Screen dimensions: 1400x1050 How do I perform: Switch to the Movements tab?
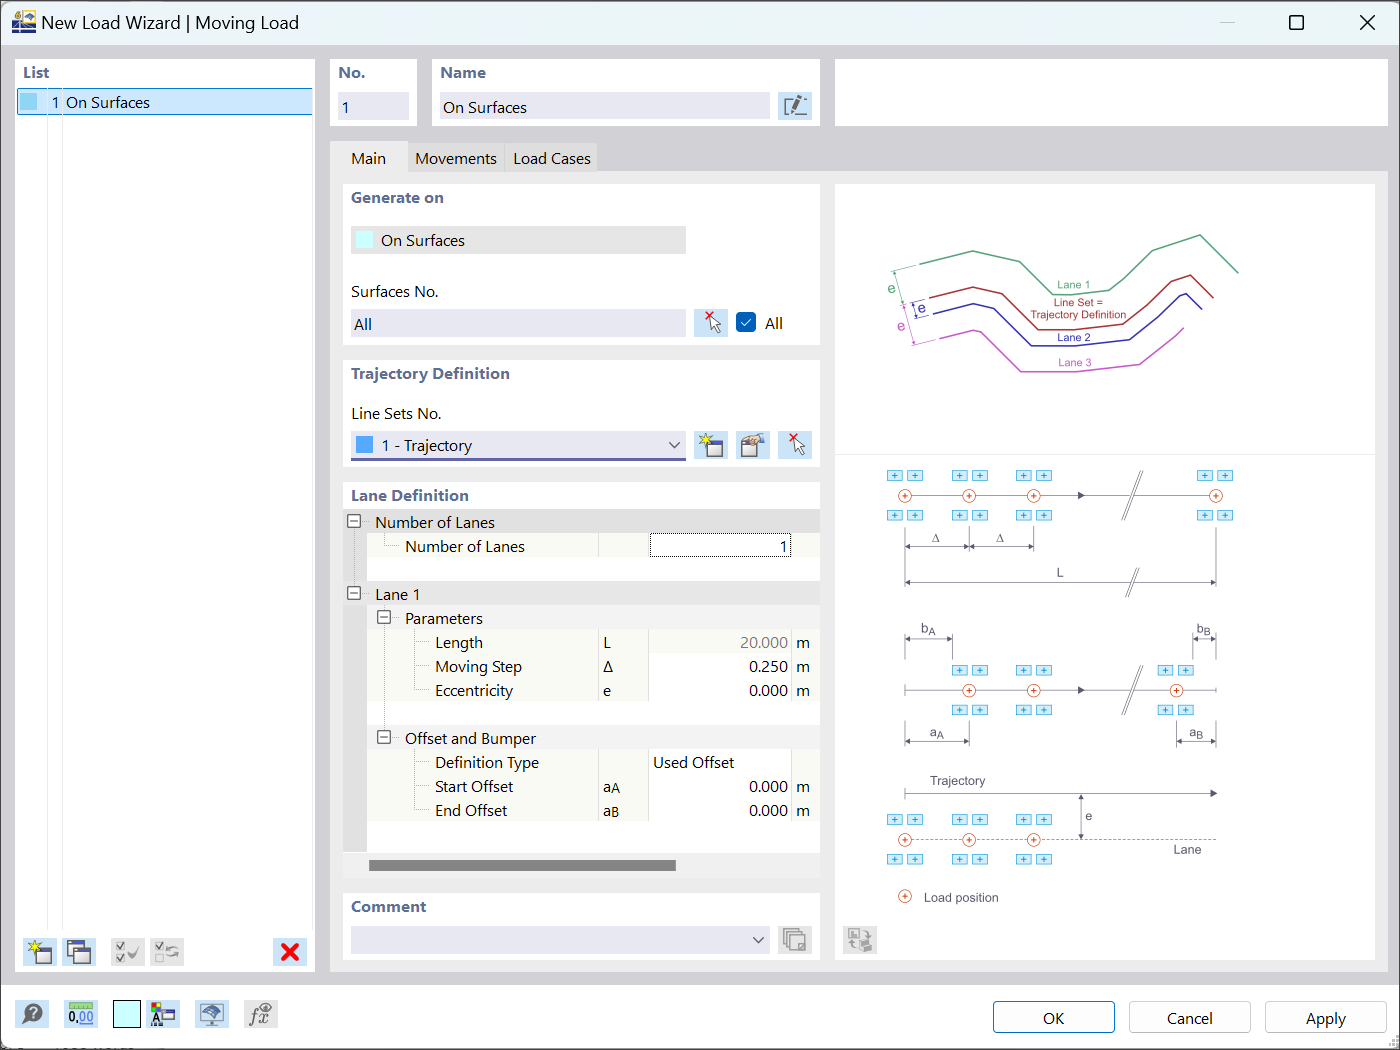point(456,158)
